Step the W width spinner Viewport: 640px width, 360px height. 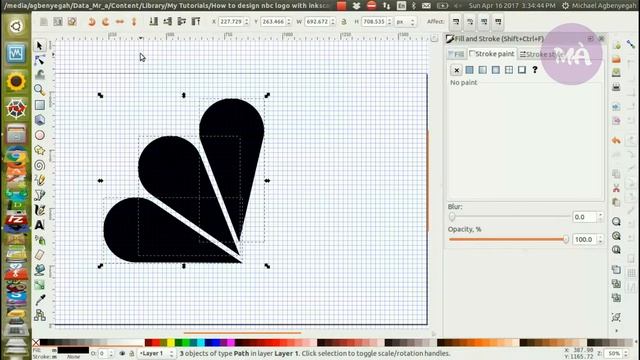tap(333, 22)
